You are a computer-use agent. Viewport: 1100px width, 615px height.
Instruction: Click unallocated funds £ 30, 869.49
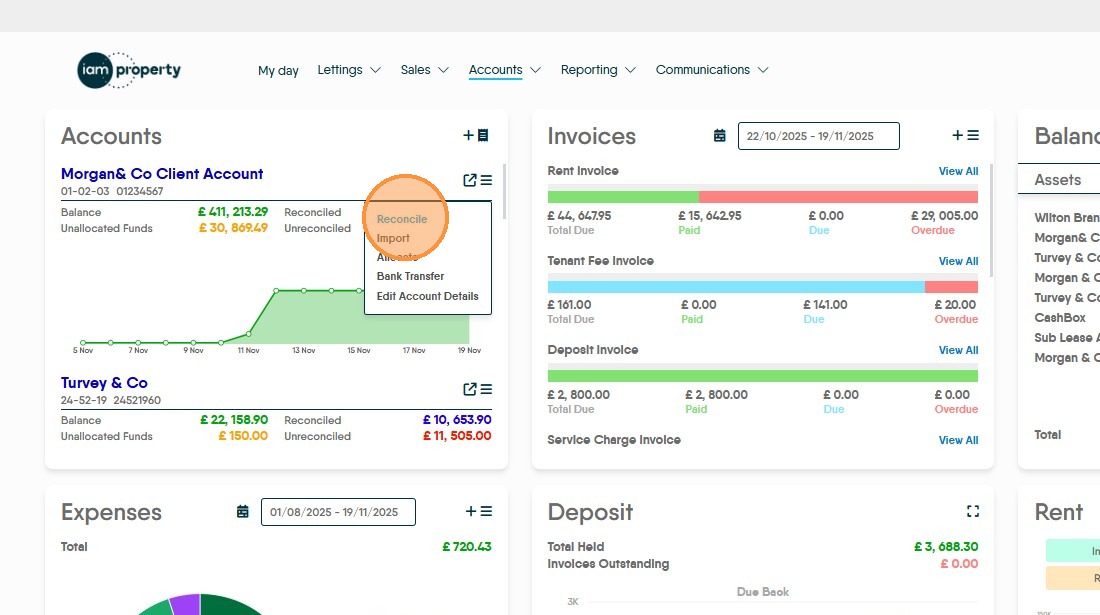233,228
